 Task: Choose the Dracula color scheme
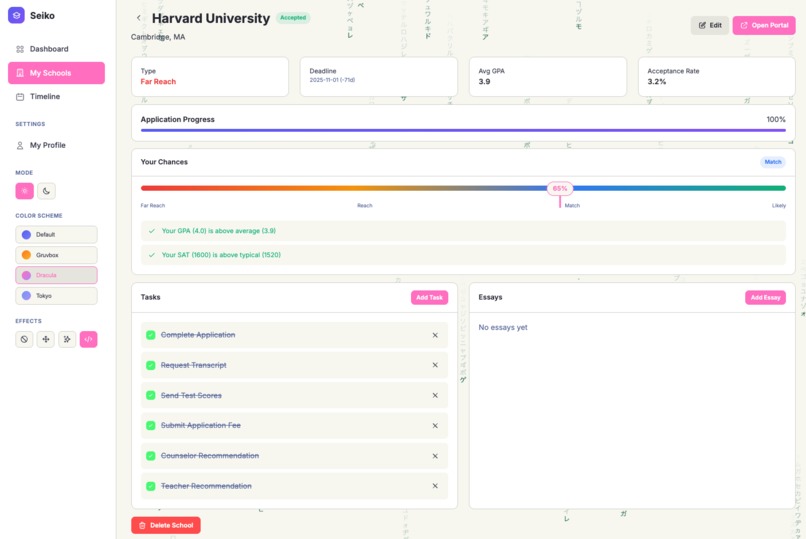(x=56, y=275)
